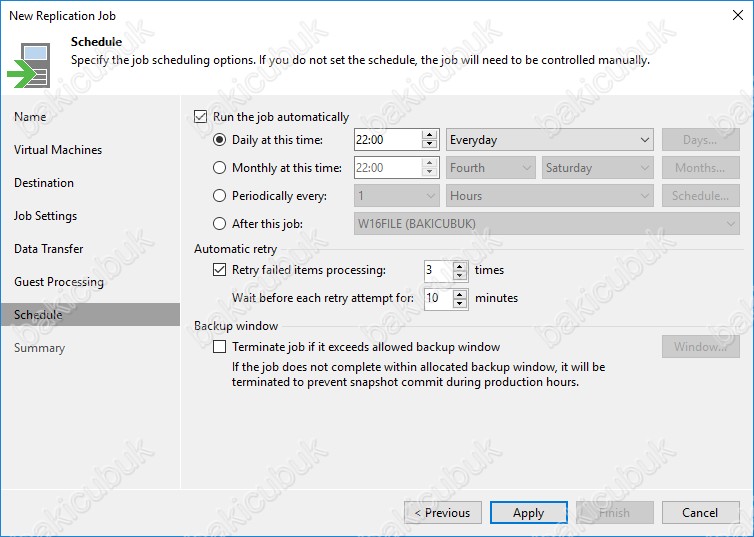754x537 pixels.
Task: Go to Destination wizard step
Action: [44, 183]
